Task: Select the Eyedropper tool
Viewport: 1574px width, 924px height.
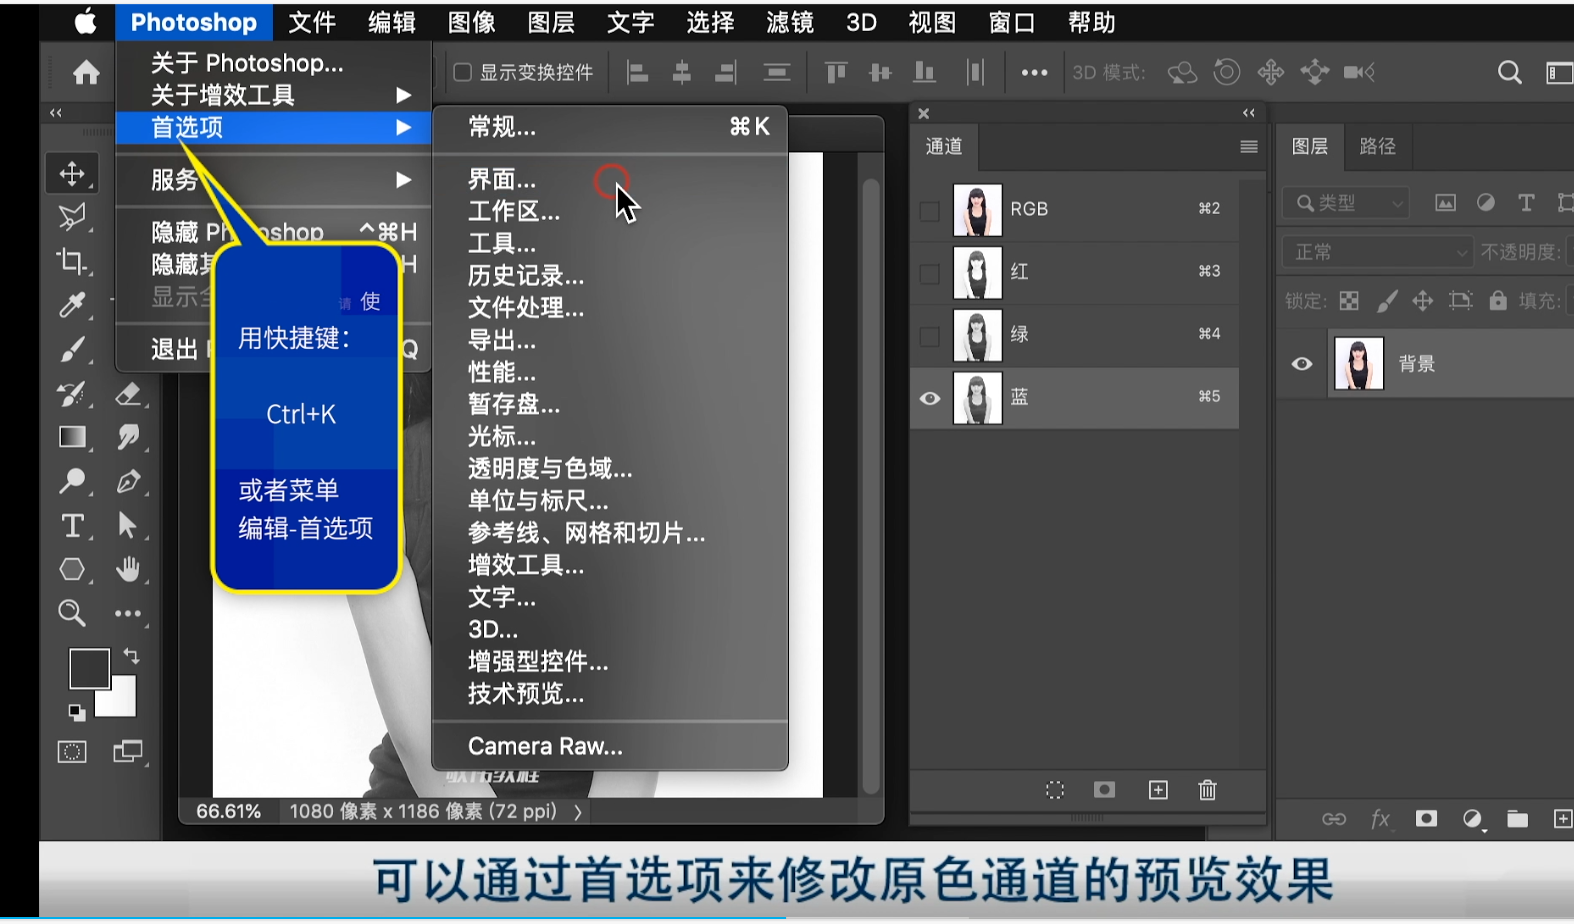Action: point(72,305)
